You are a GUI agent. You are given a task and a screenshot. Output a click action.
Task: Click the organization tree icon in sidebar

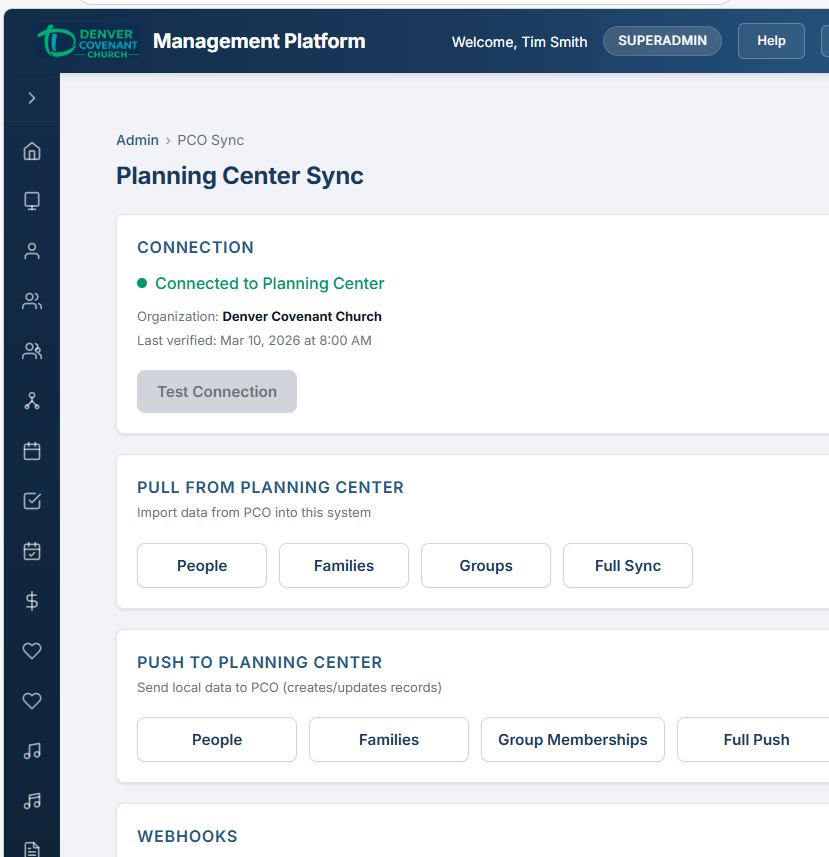click(31, 401)
